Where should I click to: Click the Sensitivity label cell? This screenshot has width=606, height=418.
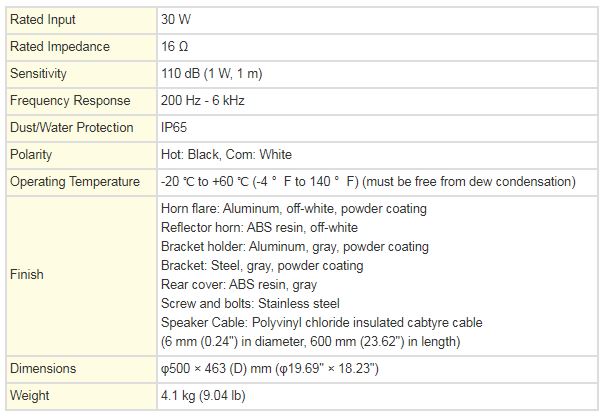click(x=38, y=73)
